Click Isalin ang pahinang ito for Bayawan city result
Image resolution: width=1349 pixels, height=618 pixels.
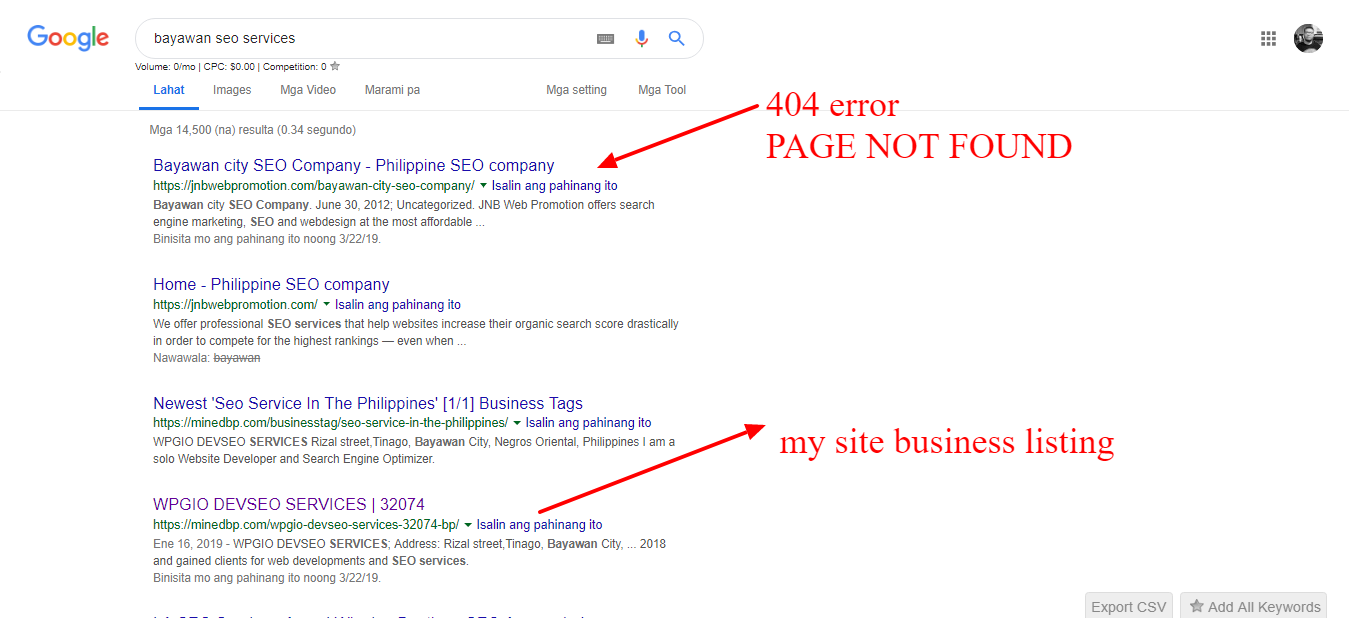555,186
